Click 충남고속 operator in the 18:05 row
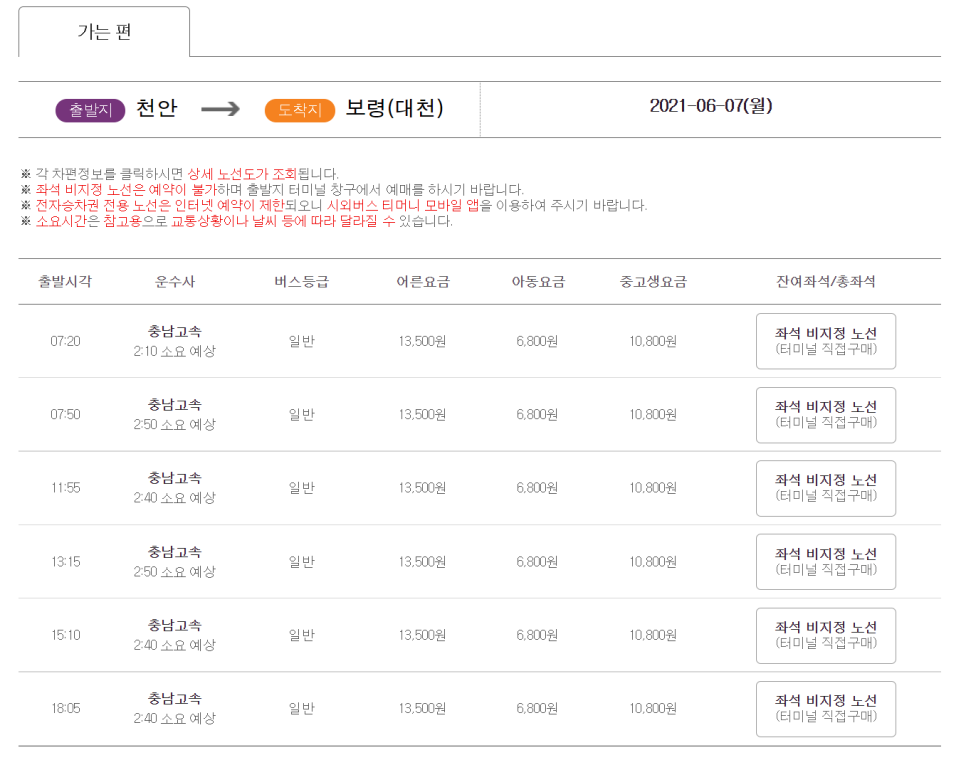 click(x=174, y=698)
